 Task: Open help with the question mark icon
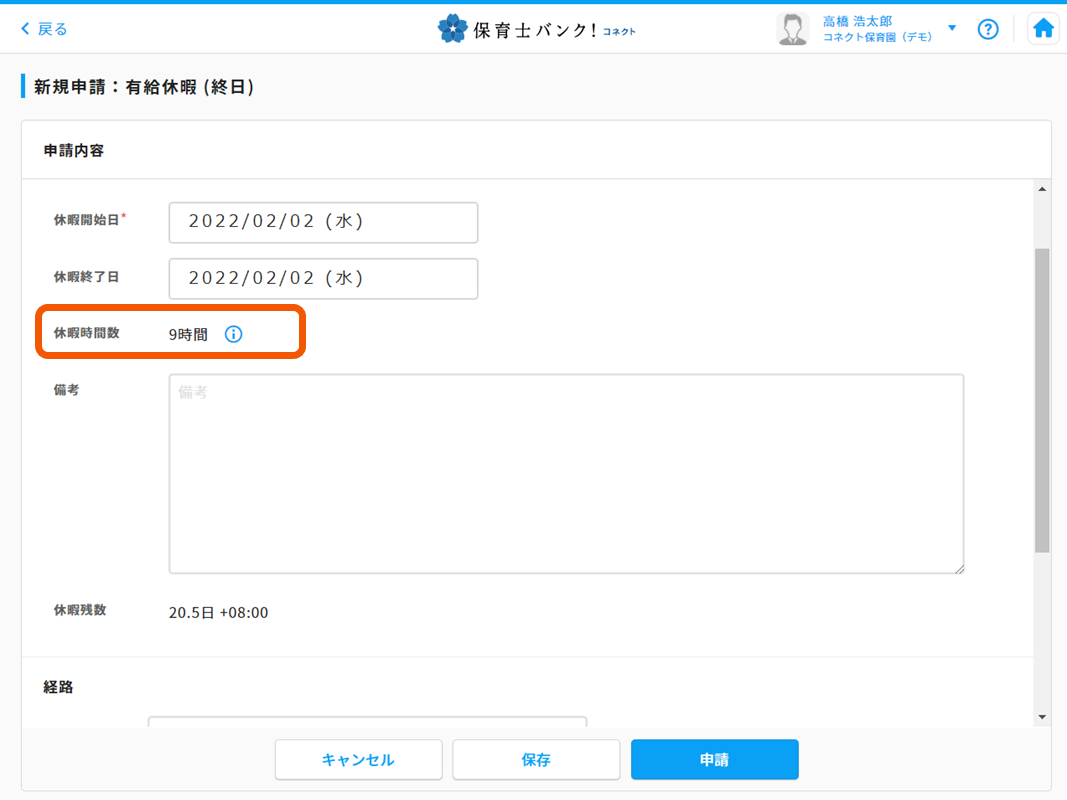988,29
